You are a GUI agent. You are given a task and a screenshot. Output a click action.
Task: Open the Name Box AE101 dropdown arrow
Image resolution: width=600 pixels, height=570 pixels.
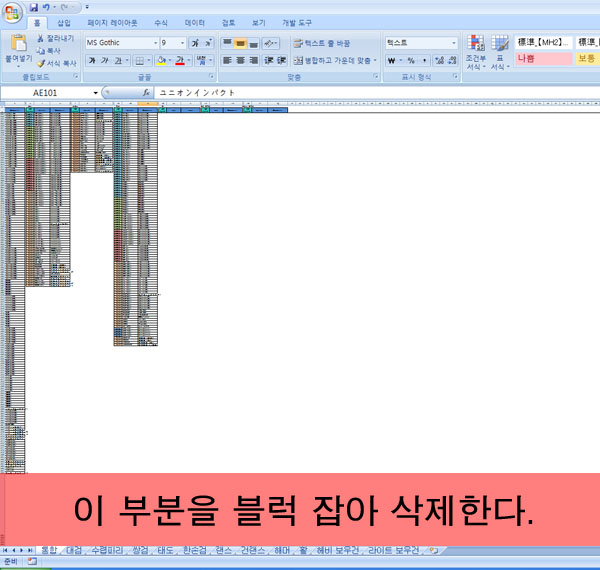(95, 93)
